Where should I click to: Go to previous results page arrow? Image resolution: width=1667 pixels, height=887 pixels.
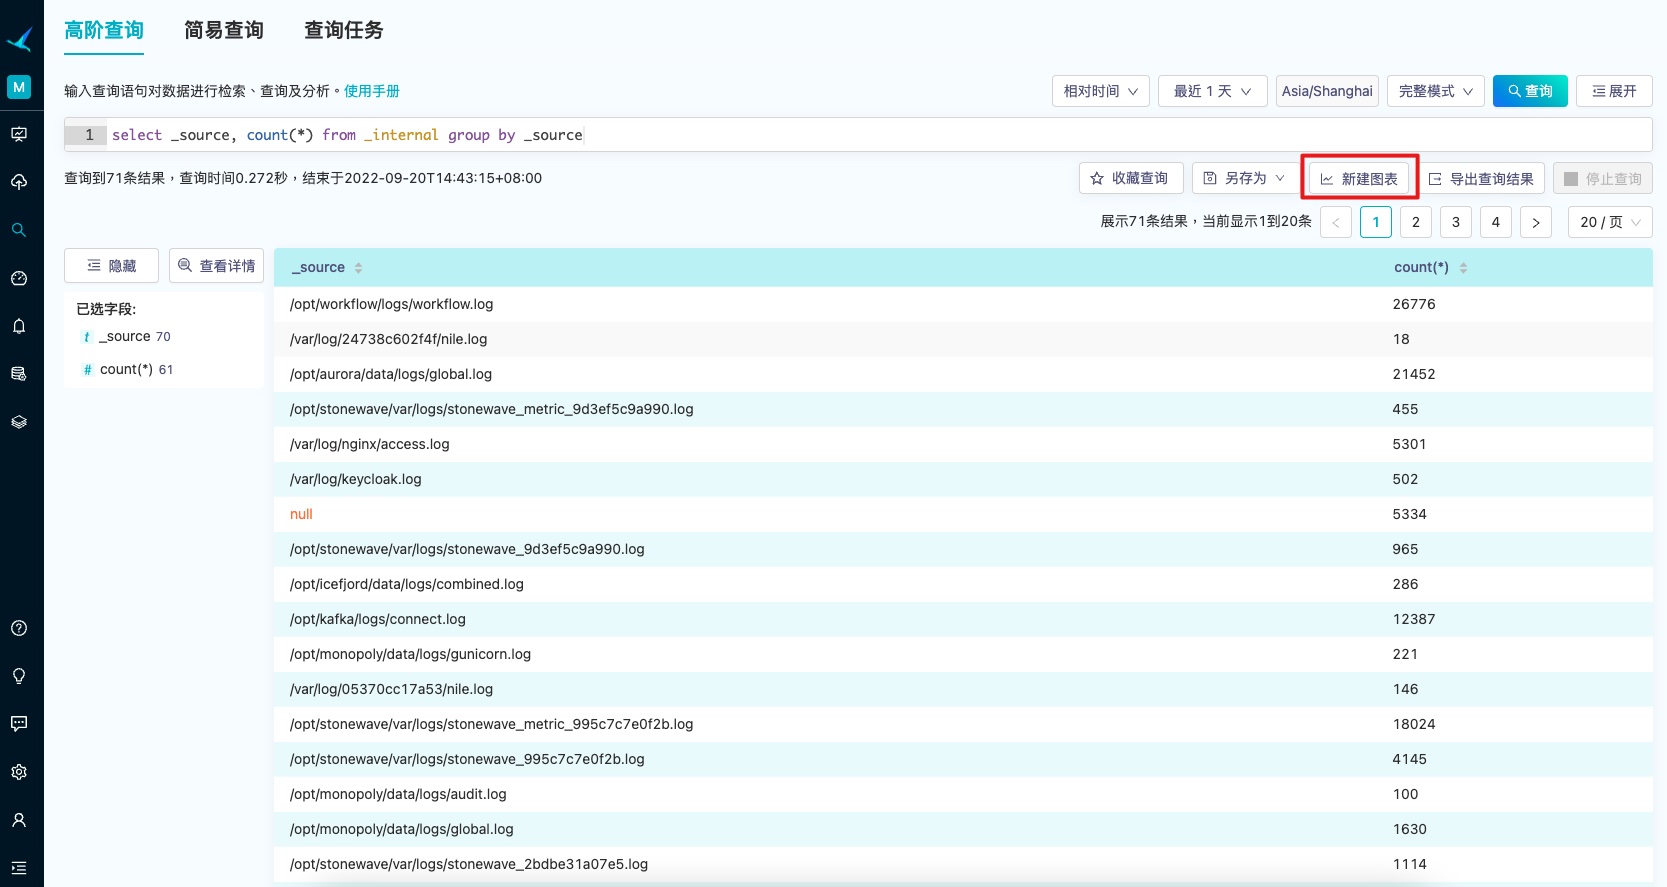pyautogui.click(x=1336, y=222)
